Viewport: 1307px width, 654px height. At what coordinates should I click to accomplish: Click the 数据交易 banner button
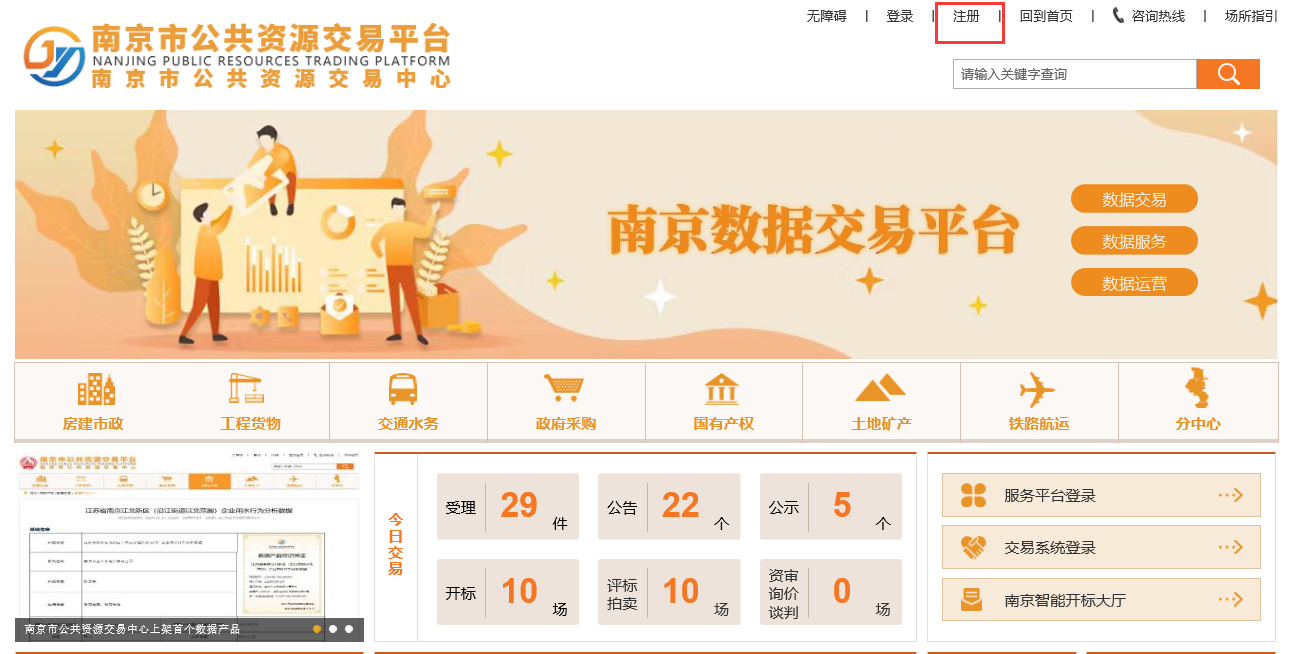click(x=1134, y=199)
